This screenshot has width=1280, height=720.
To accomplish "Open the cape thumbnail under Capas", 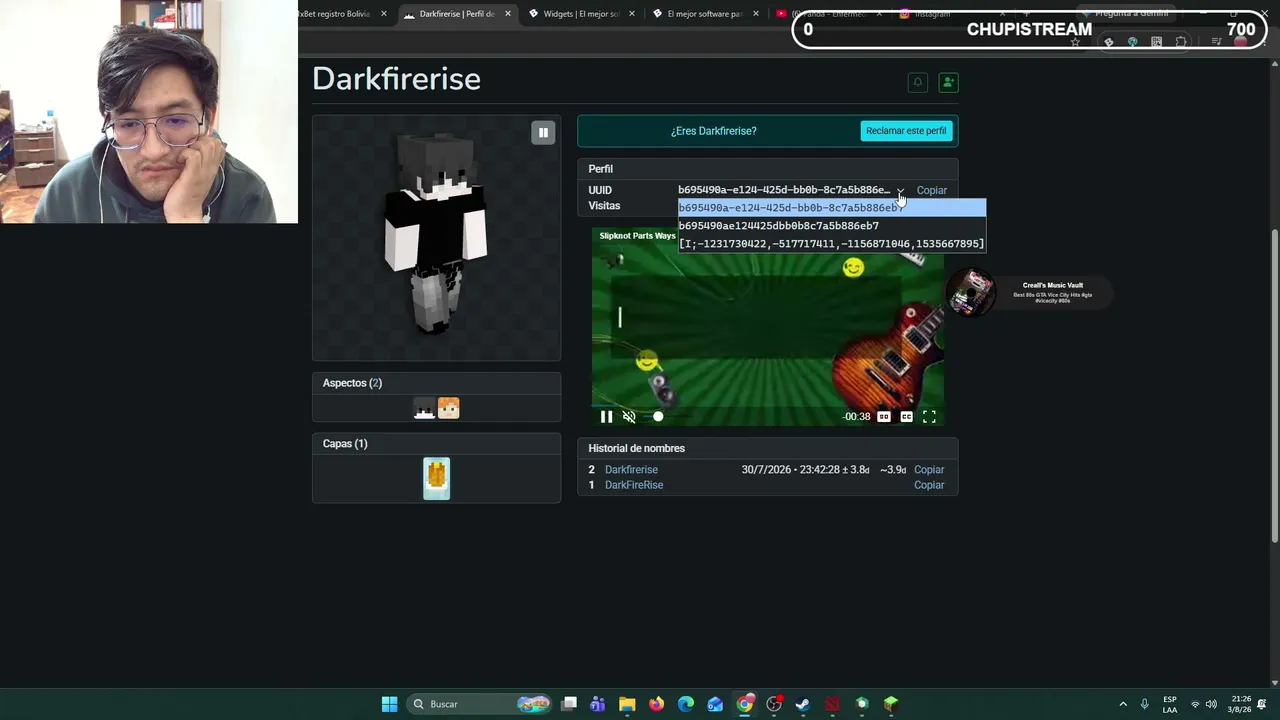I will pyautogui.click(x=437, y=478).
